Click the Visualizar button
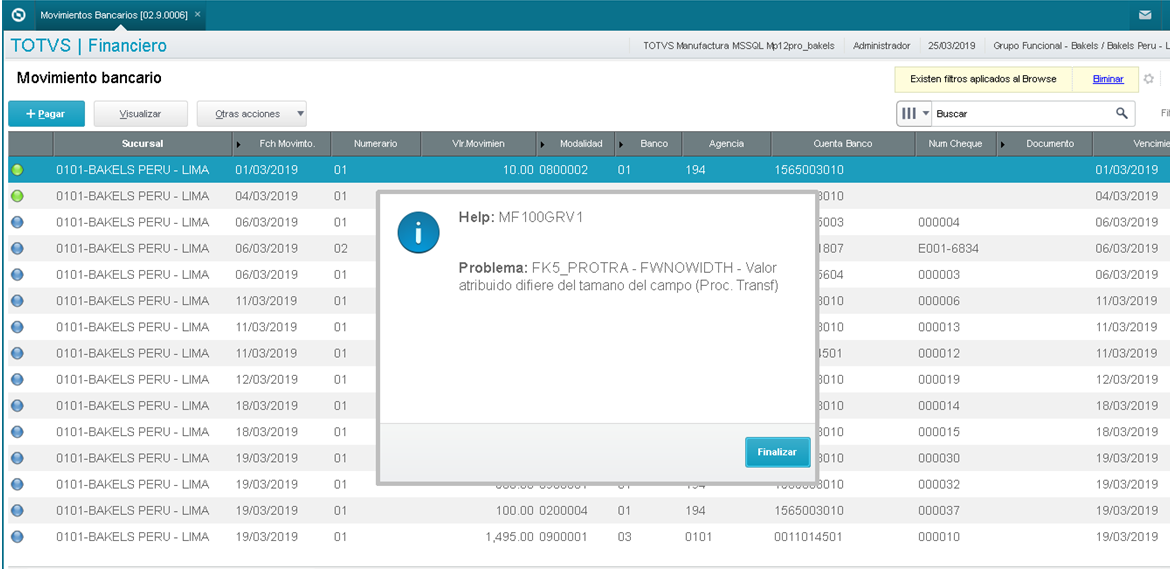The image size is (1170, 569). (x=140, y=114)
